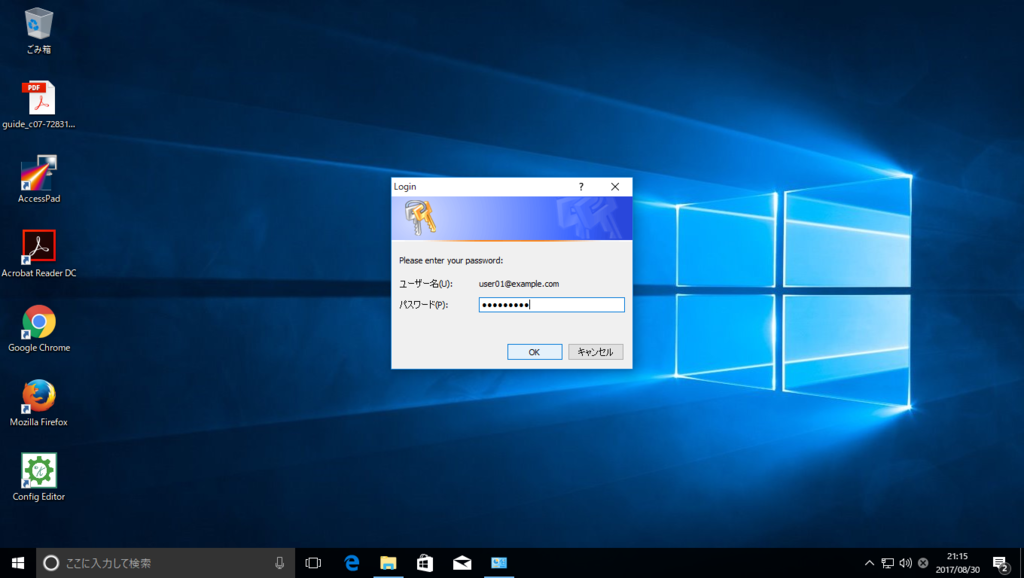Close the Login dialog
The height and width of the screenshot is (578, 1024).
tap(615, 187)
